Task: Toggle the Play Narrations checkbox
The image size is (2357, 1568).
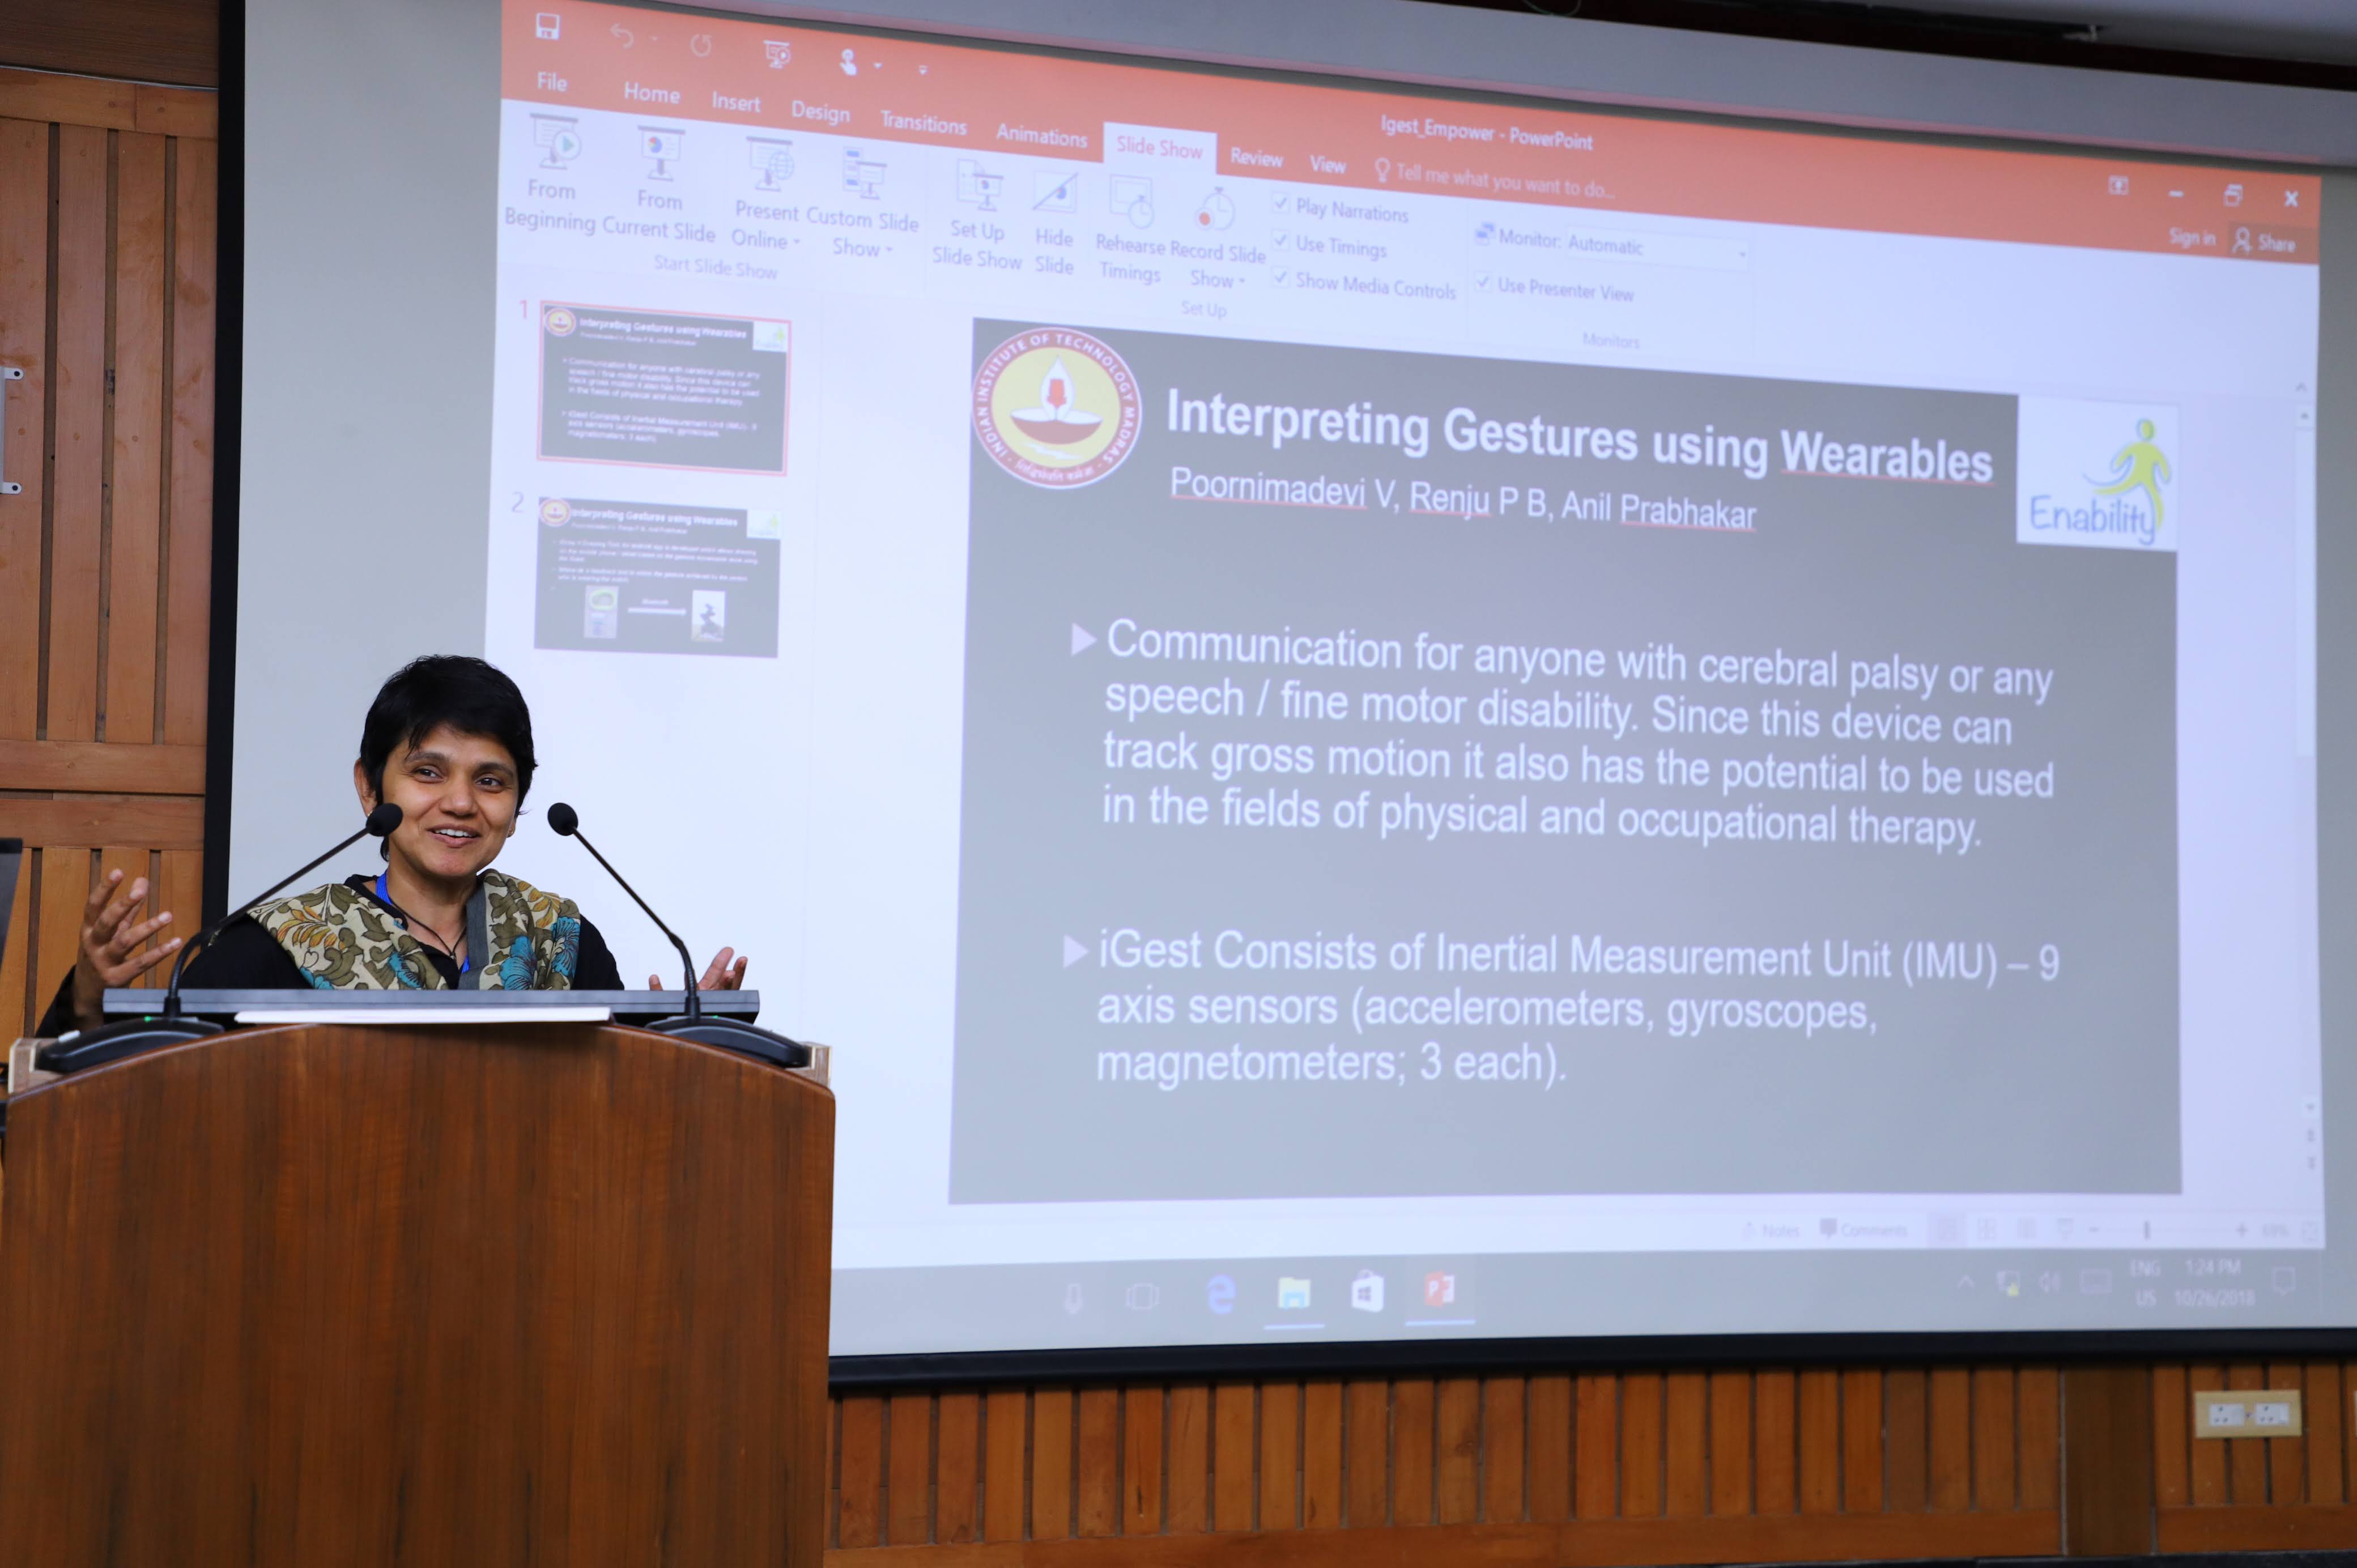Action: click(x=1281, y=204)
